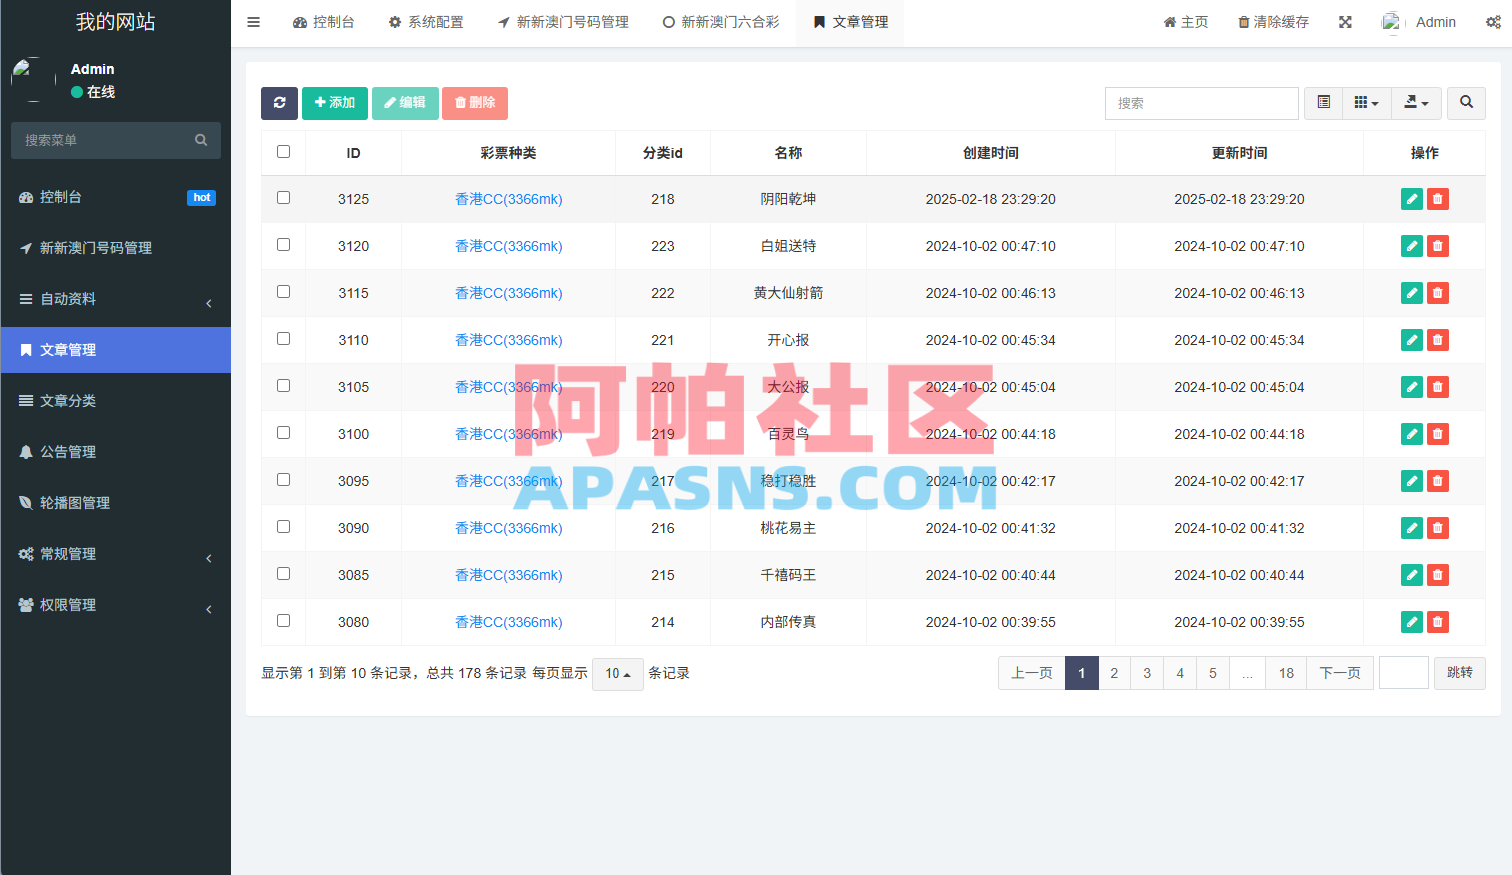Sort by the 创建时间 column header
Image resolution: width=1512 pixels, height=875 pixels.
[991, 153]
